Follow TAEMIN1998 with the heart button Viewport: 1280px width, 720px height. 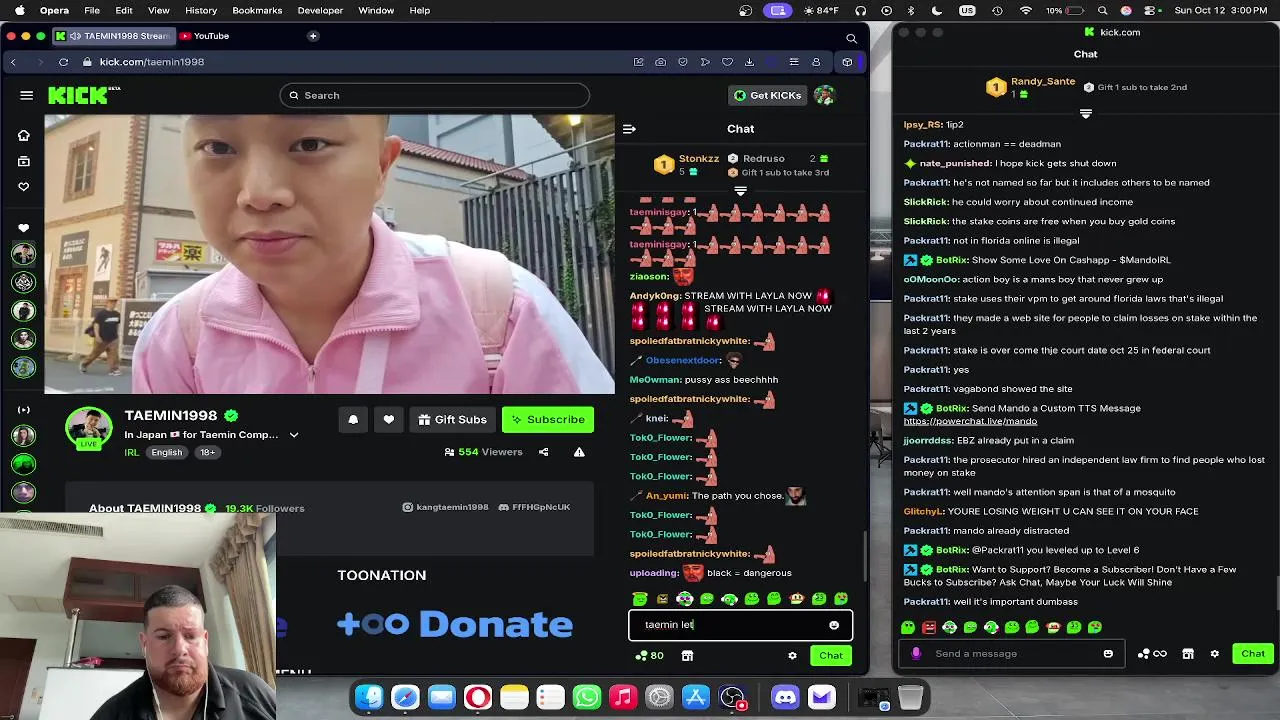[x=389, y=420]
